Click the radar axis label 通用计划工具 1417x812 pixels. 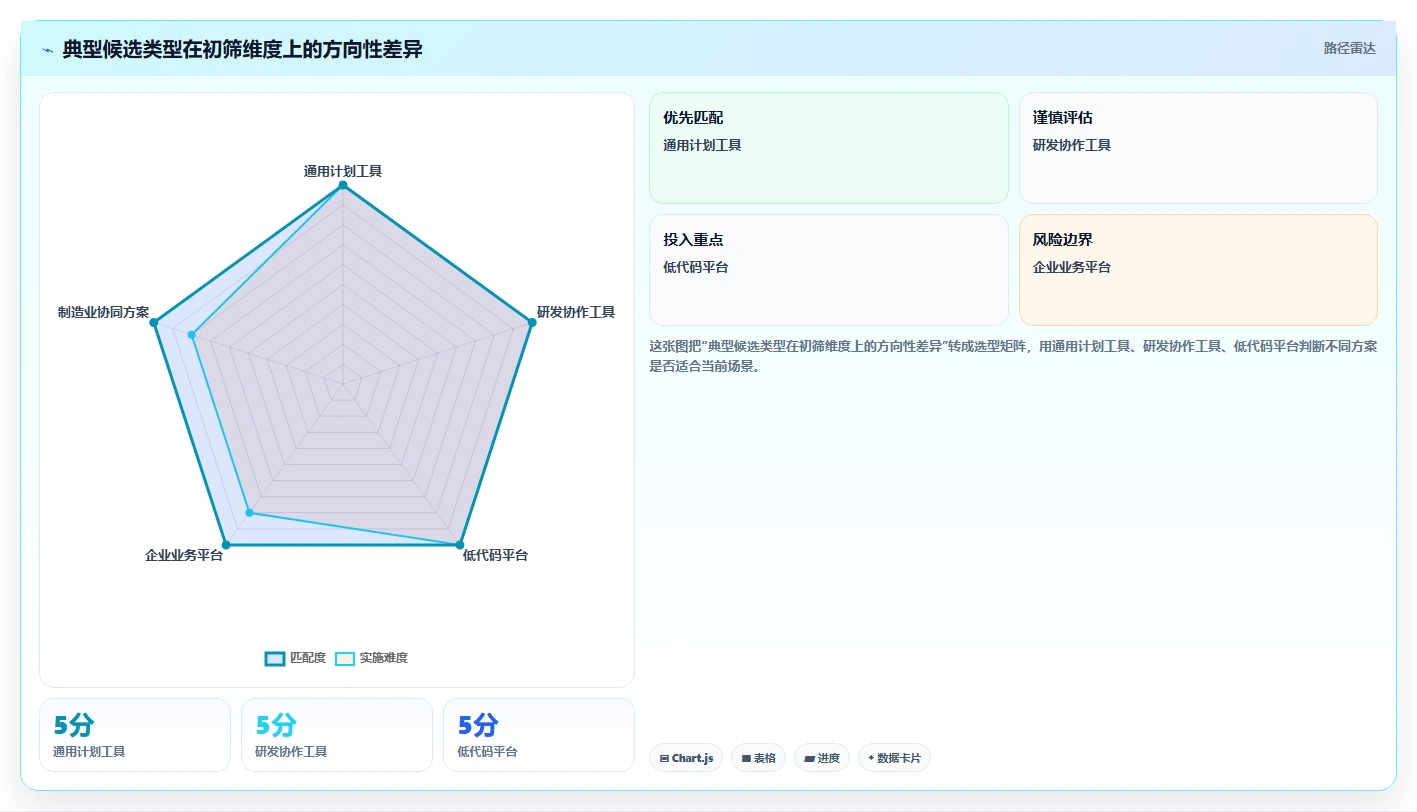coord(343,171)
